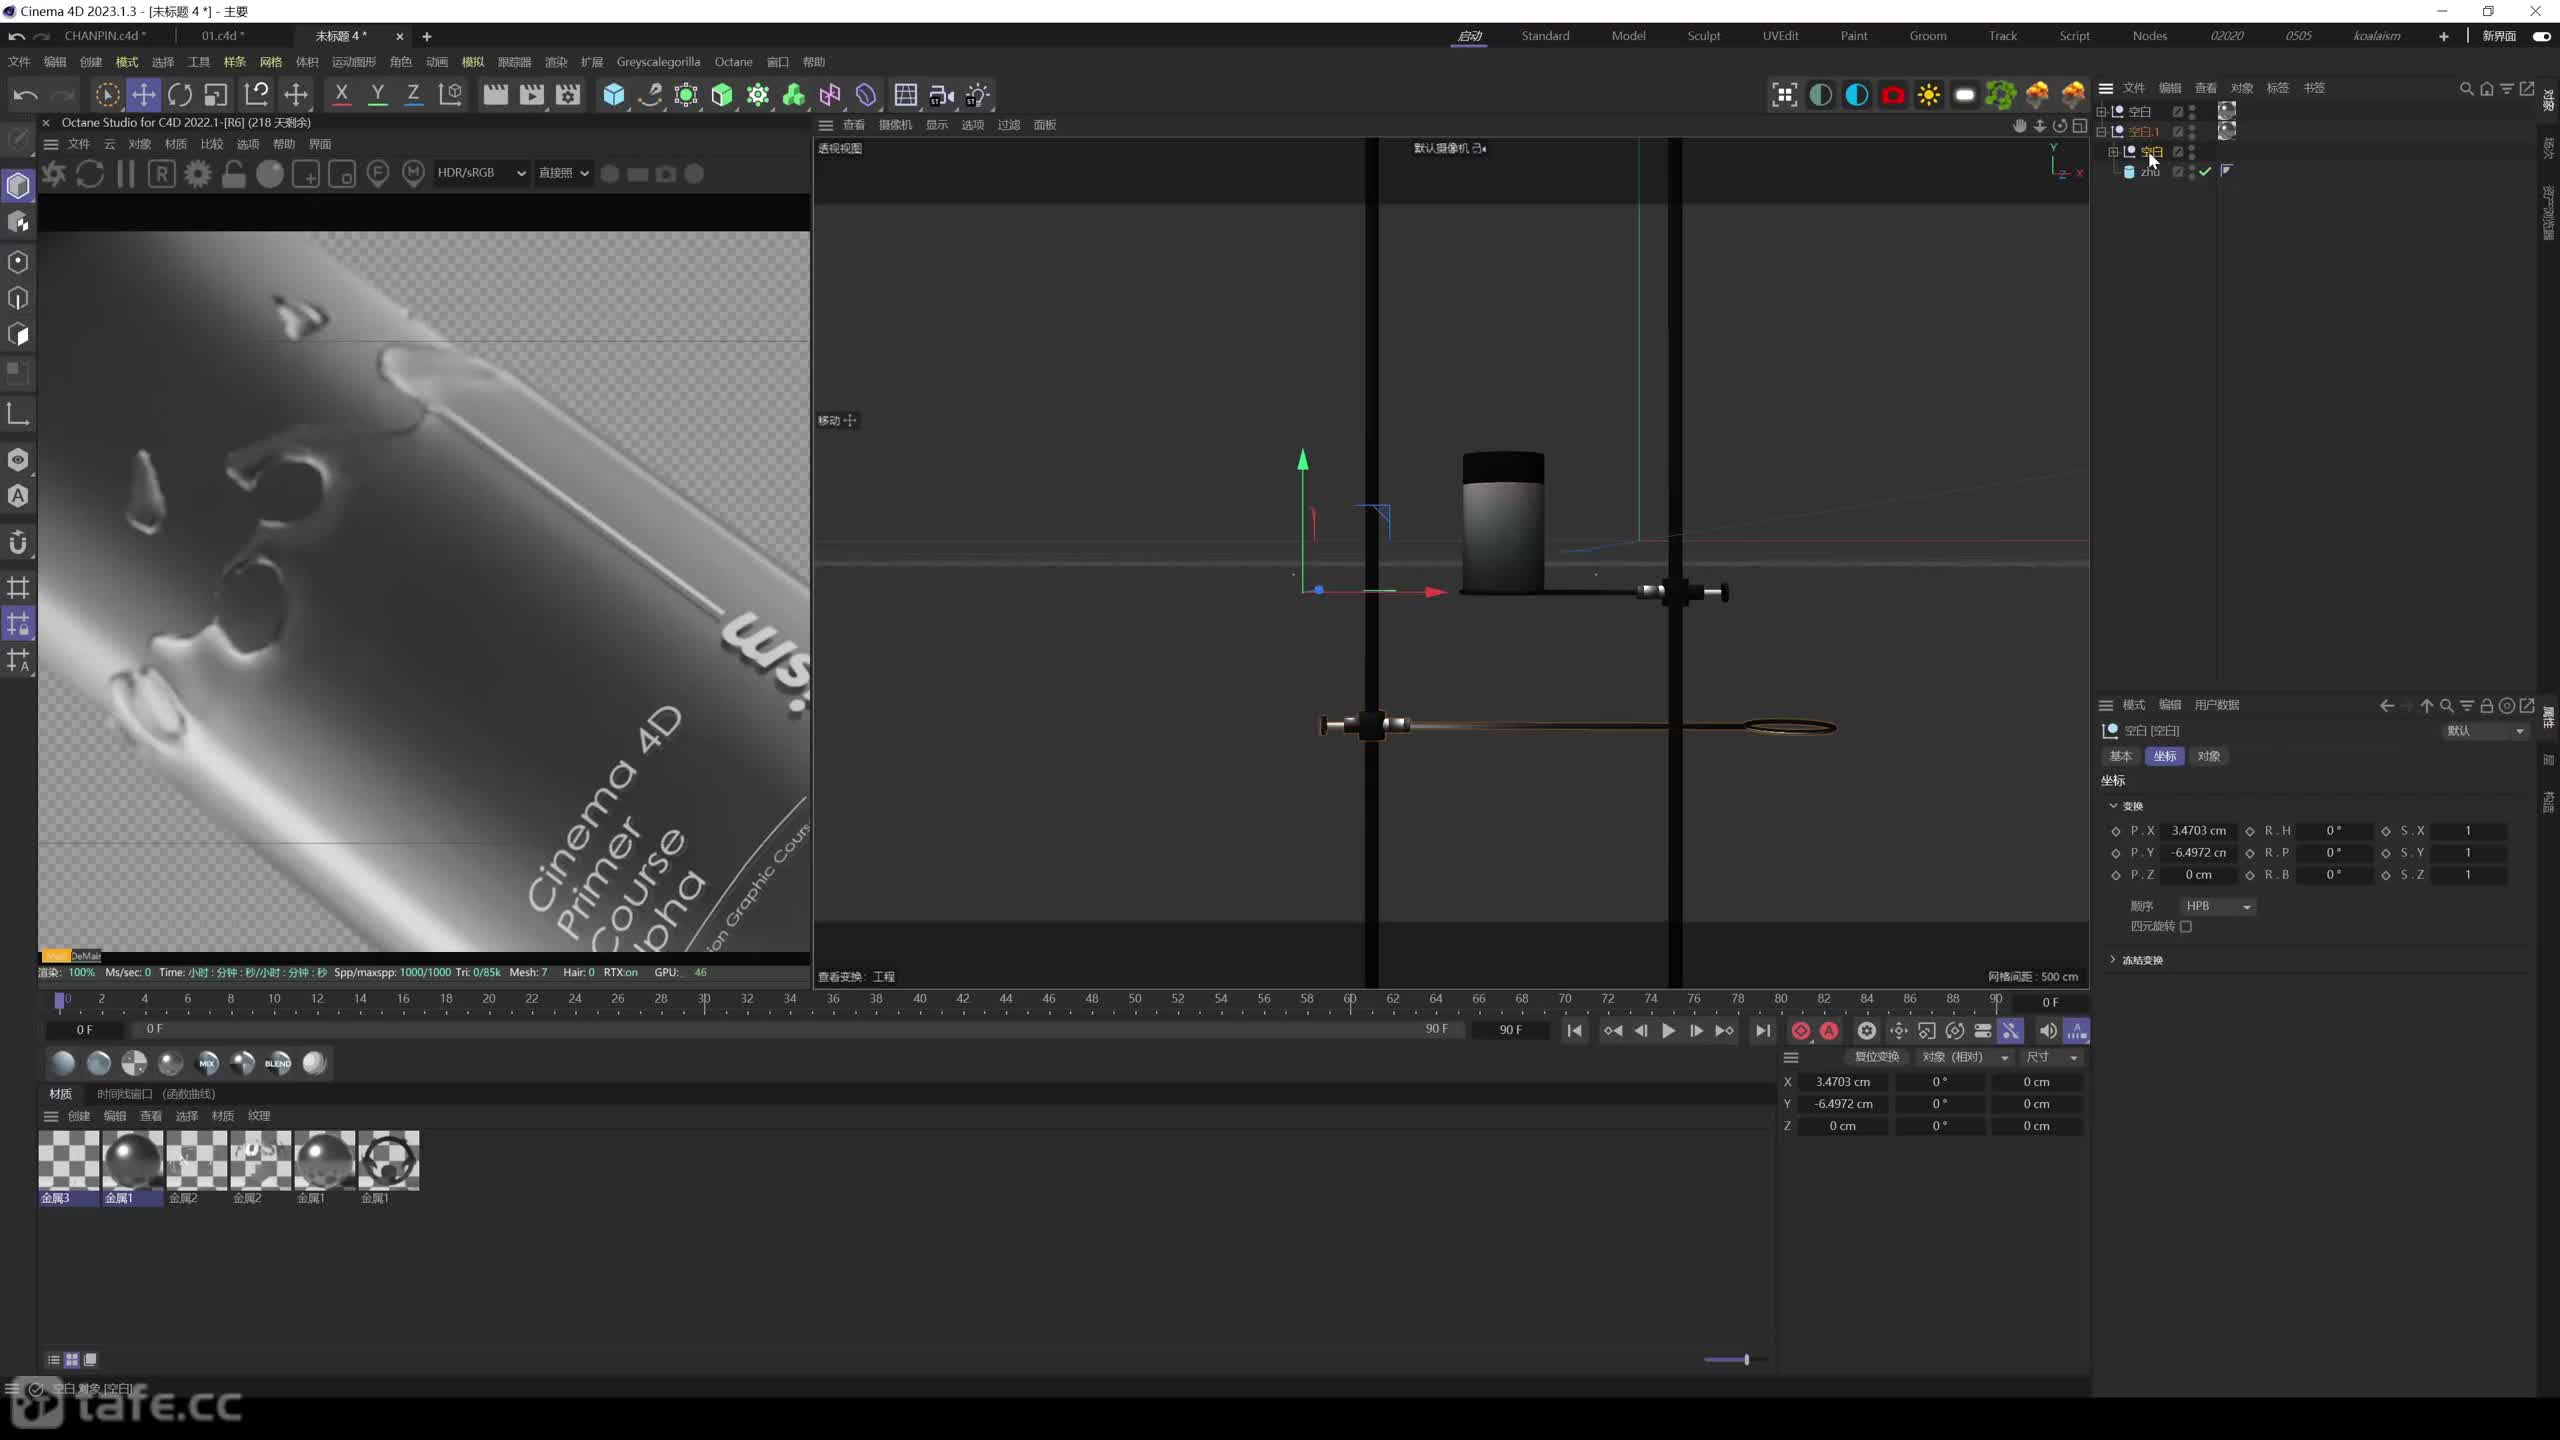Viewport: 2560px width, 1440px height.
Task: Switch to the Sculpt layout tab
Action: point(1704,36)
